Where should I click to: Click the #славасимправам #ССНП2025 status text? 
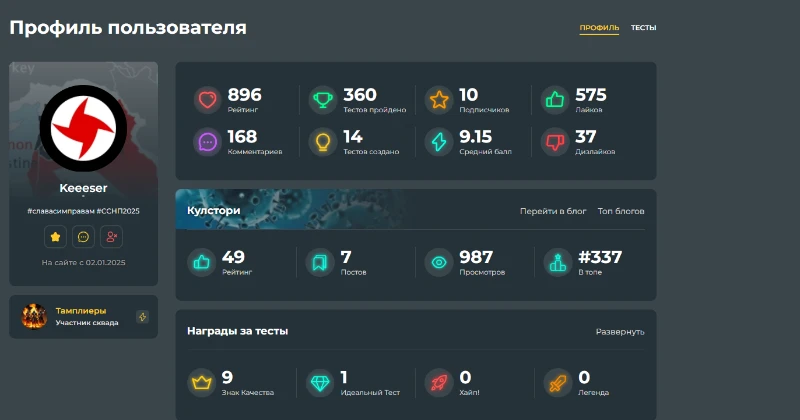pyautogui.click(x=83, y=211)
